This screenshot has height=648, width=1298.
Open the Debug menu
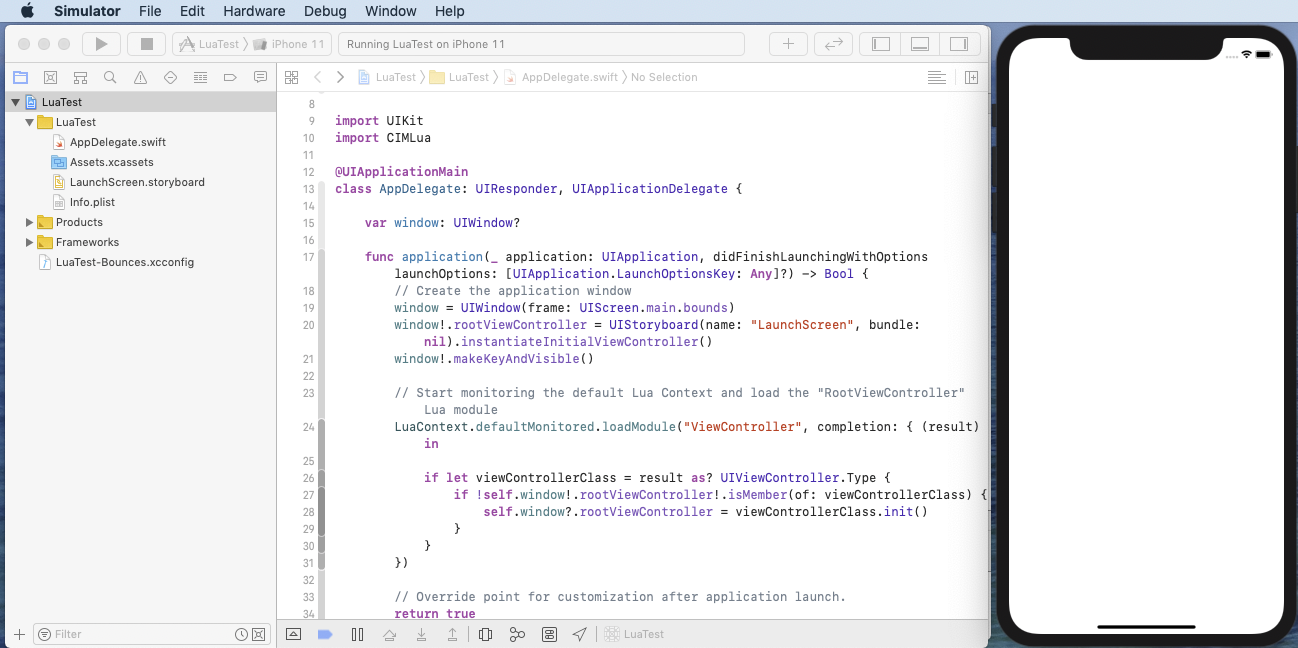pos(324,11)
